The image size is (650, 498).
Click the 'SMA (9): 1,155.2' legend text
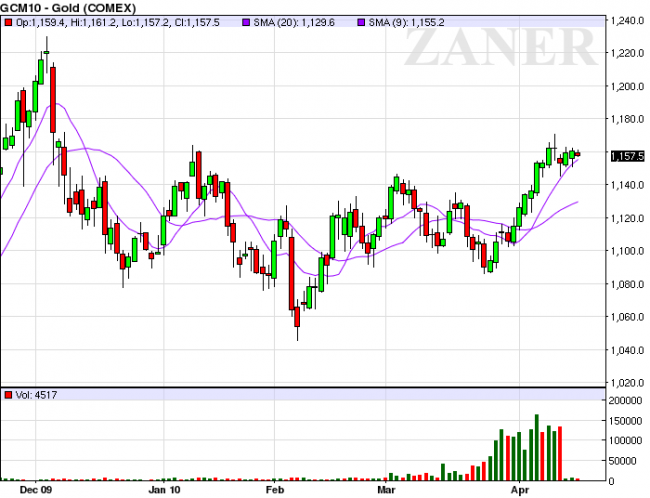(x=407, y=22)
